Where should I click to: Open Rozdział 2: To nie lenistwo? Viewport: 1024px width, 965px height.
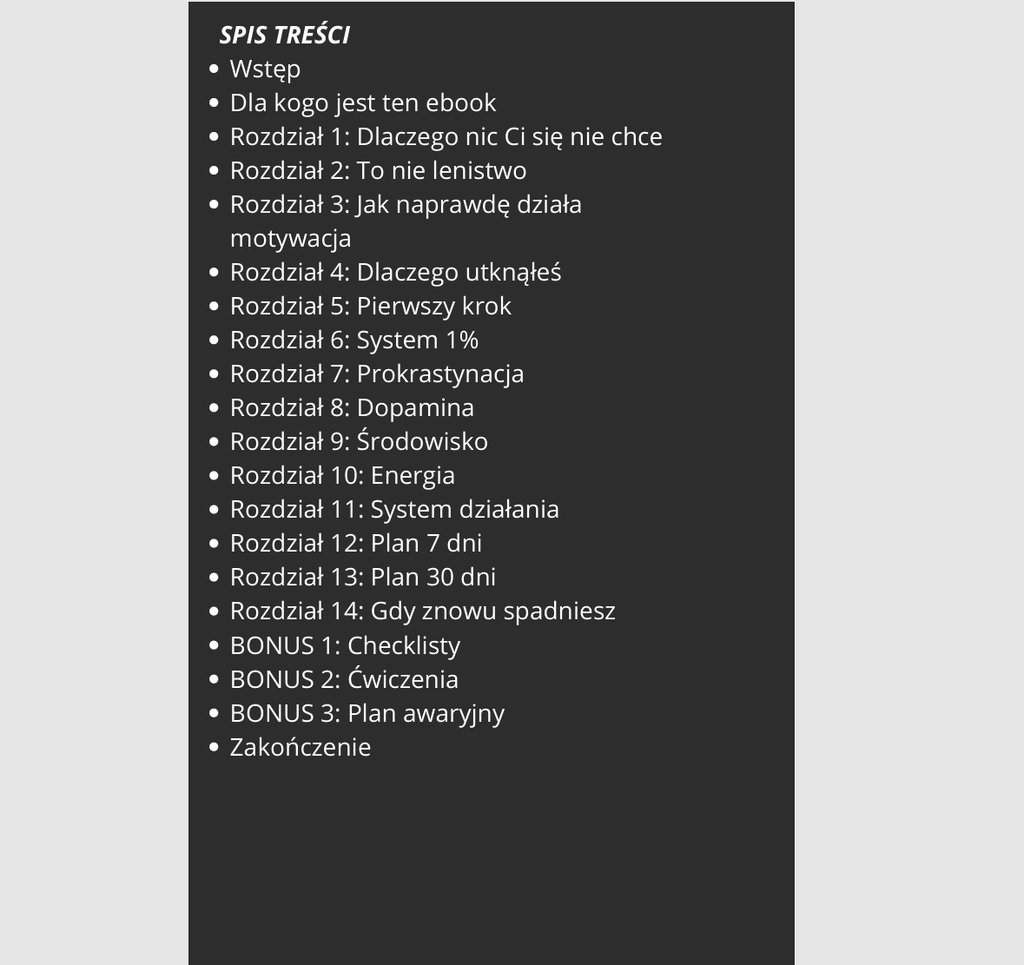(378, 171)
